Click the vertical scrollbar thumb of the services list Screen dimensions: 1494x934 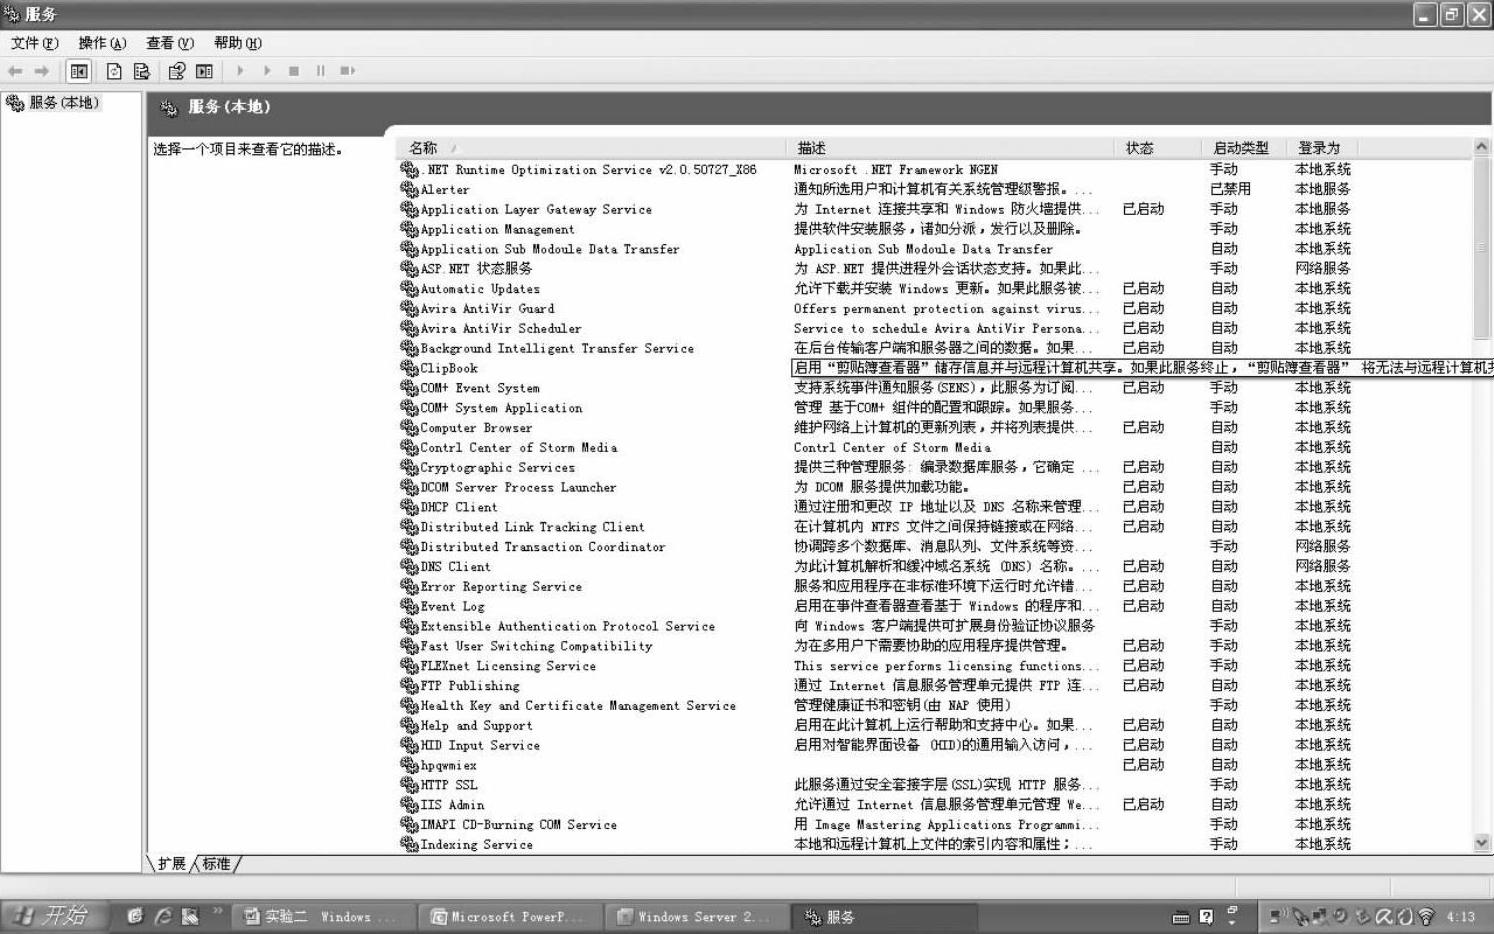pyautogui.click(x=1482, y=248)
